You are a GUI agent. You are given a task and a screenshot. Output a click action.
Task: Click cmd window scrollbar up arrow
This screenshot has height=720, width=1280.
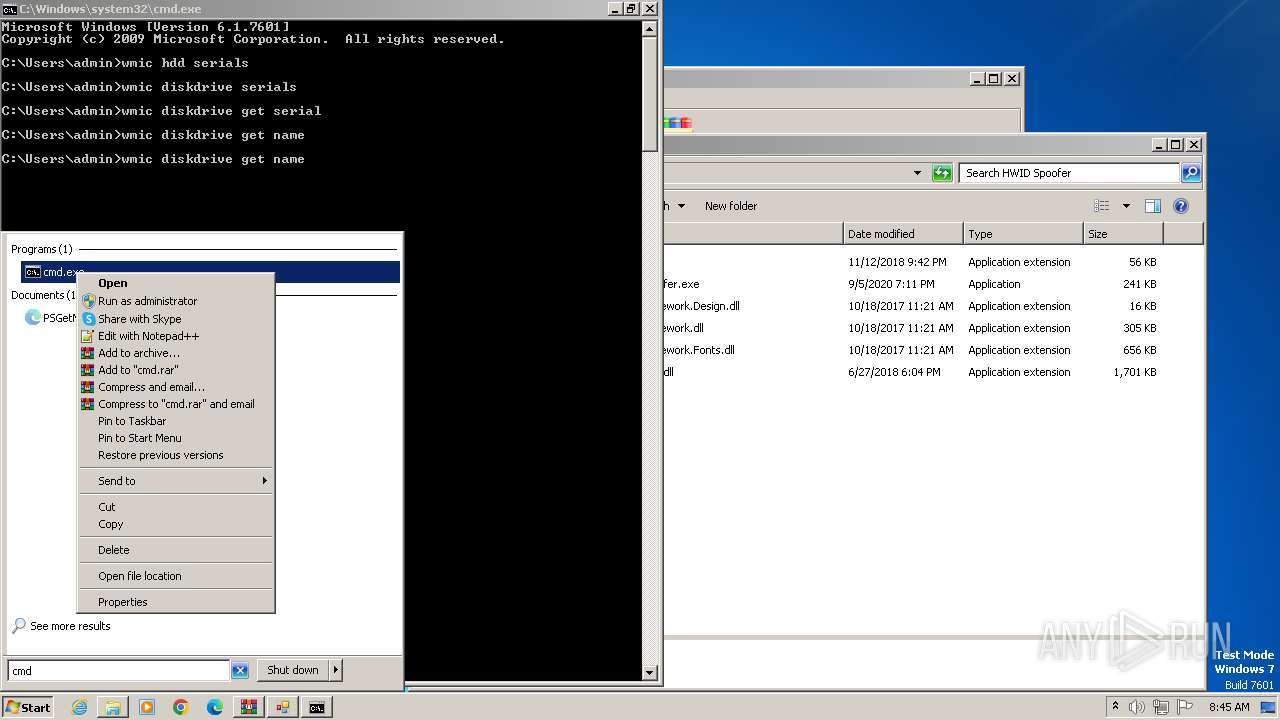650,27
